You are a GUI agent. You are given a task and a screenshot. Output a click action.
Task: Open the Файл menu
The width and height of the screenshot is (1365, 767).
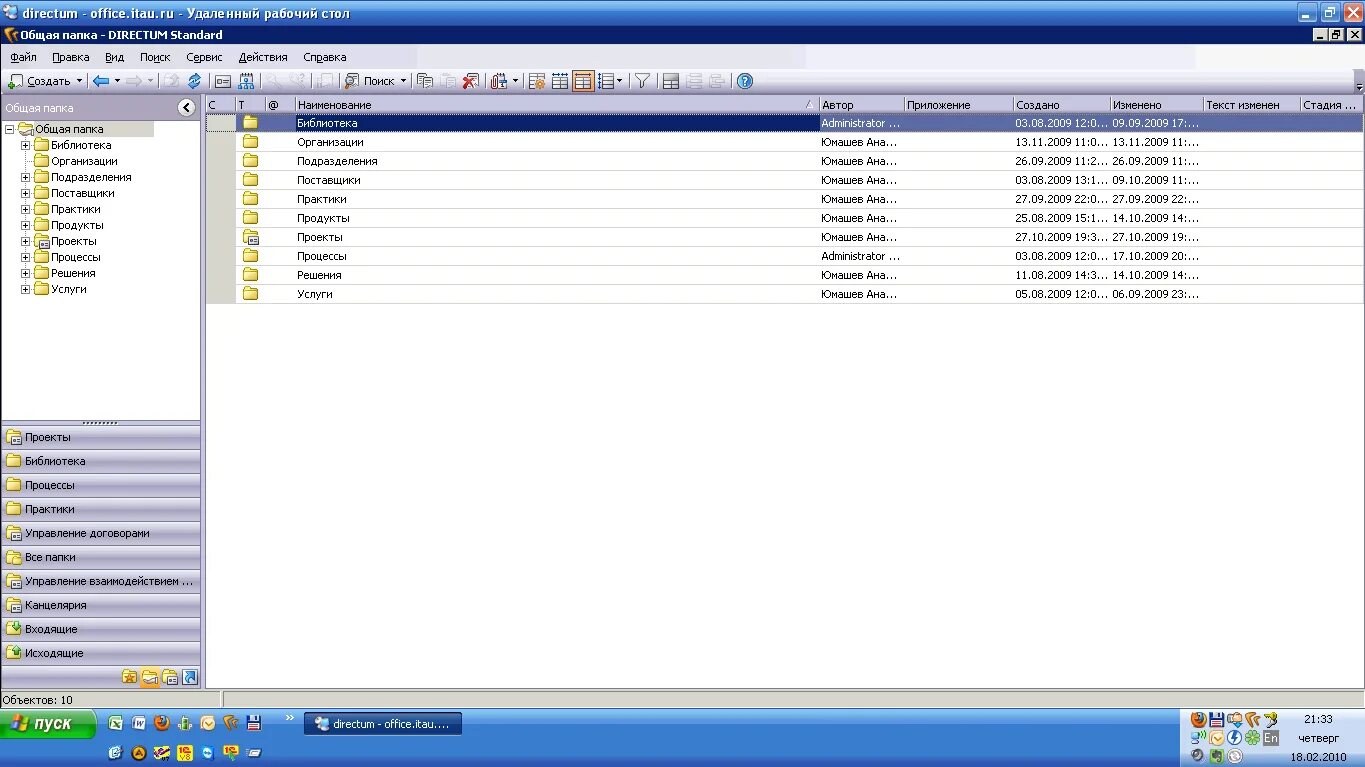(x=23, y=57)
